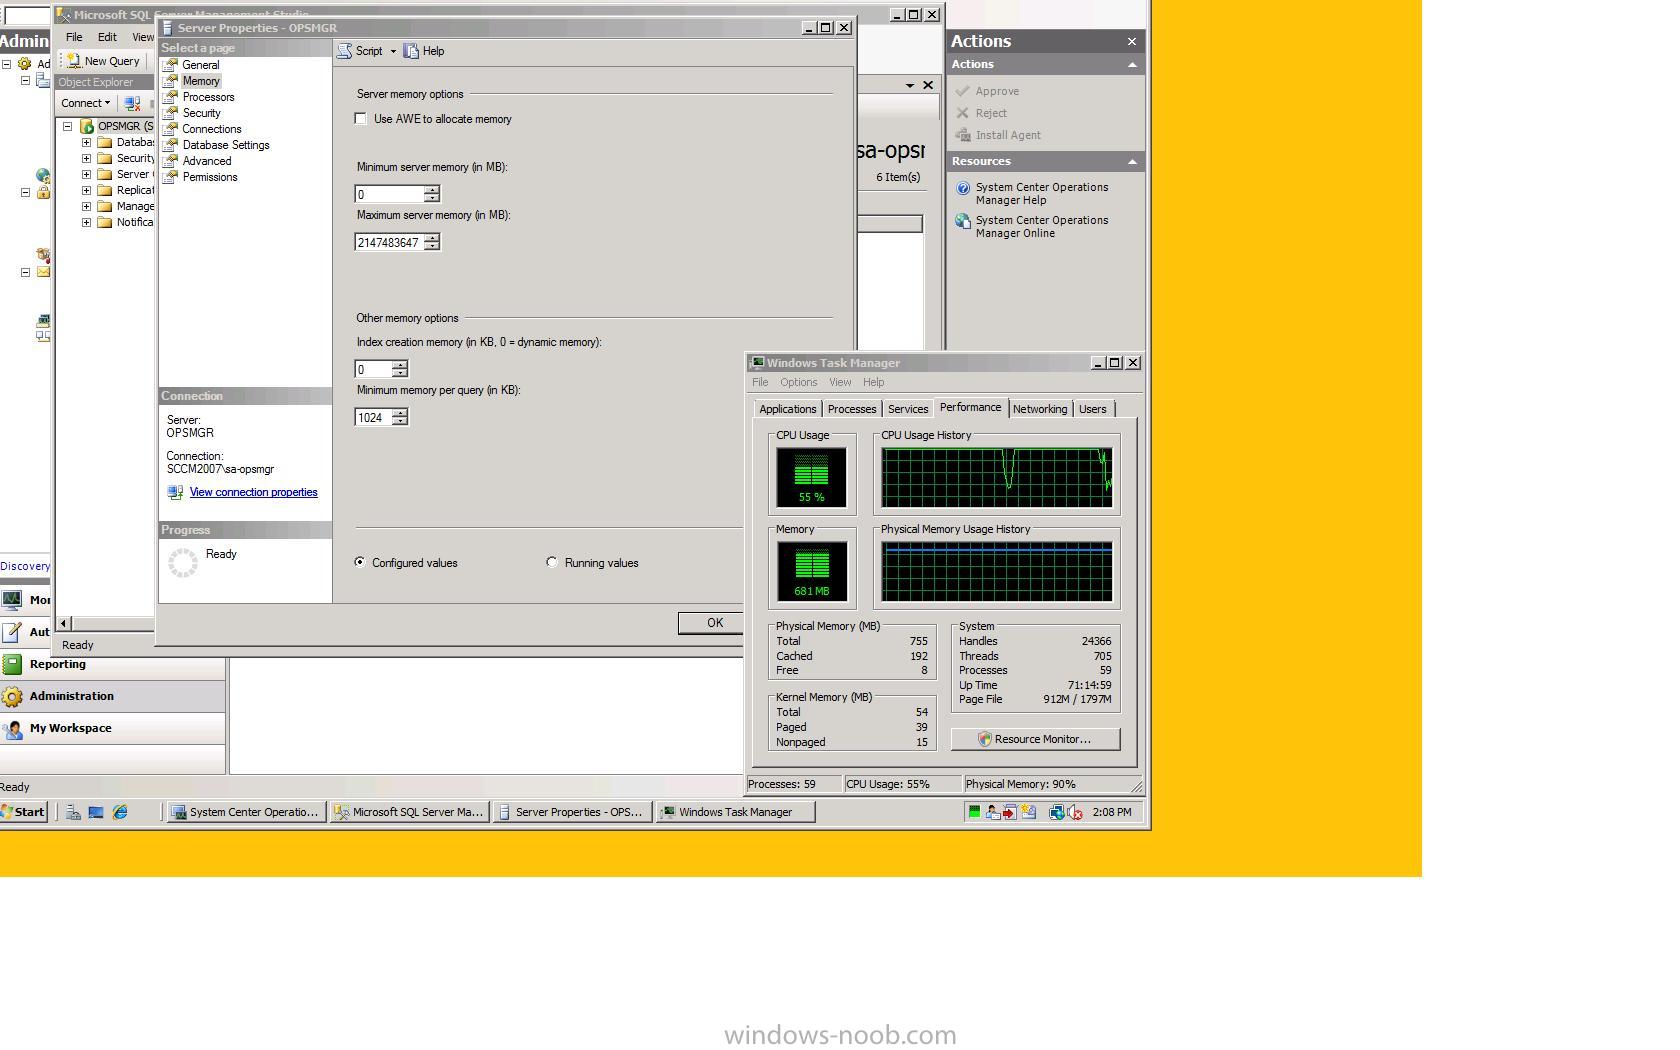Viewport: 1680px width, 1050px height.
Task: Open the Reporting workspace
Action: point(112,664)
